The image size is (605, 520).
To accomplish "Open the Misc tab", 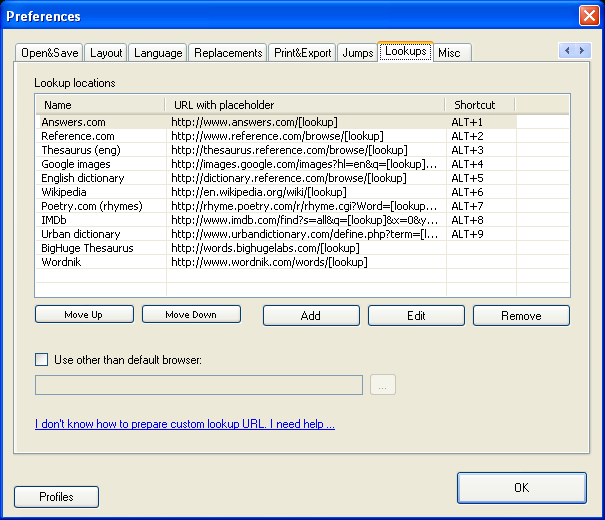I will [452, 52].
